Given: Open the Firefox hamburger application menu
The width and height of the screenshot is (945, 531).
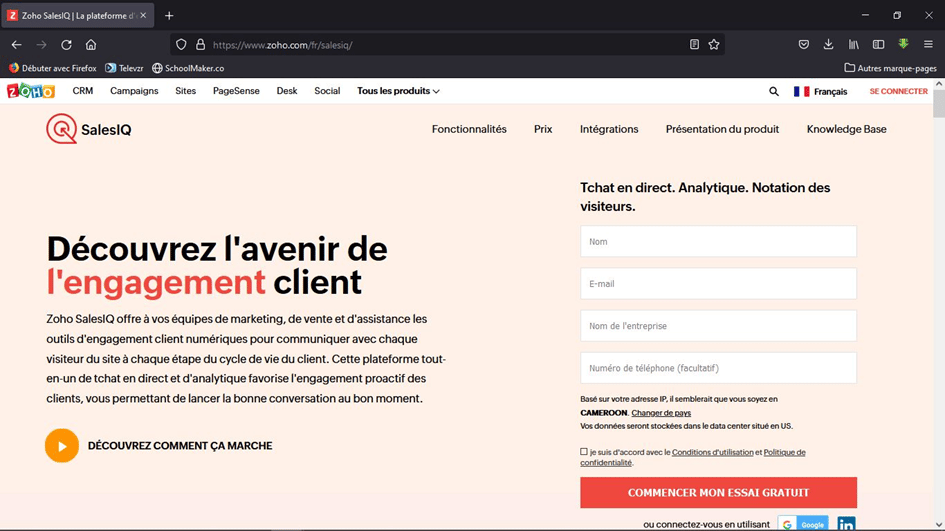Looking at the screenshot, I should [x=928, y=45].
